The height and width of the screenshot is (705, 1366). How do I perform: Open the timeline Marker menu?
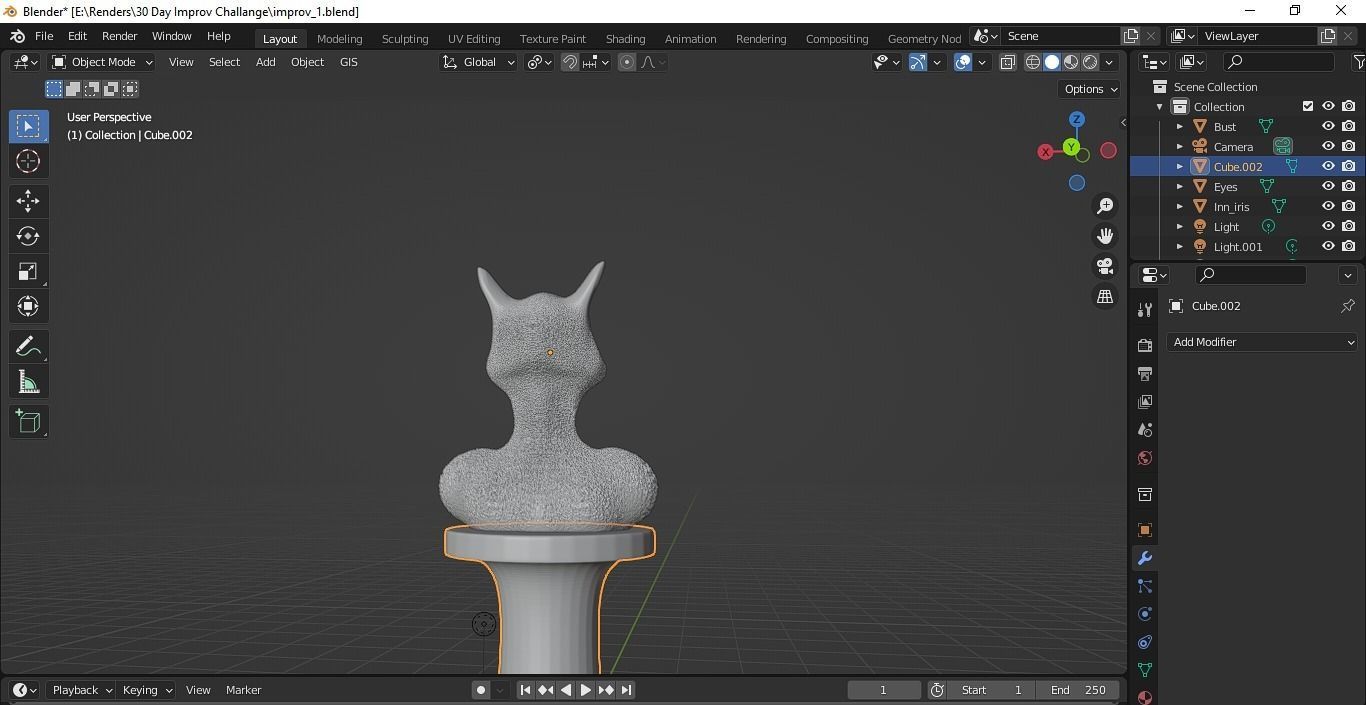pos(243,690)
